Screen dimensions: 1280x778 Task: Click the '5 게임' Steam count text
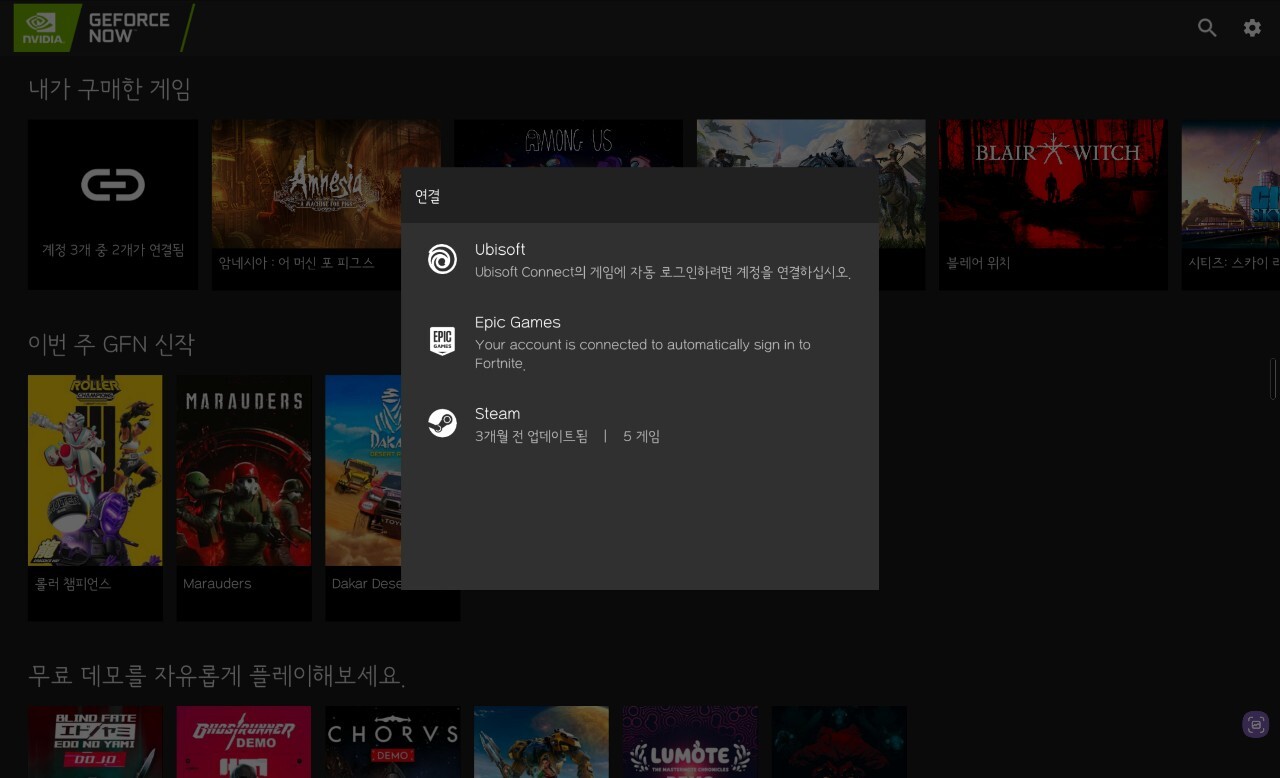[x=641, y=436]
